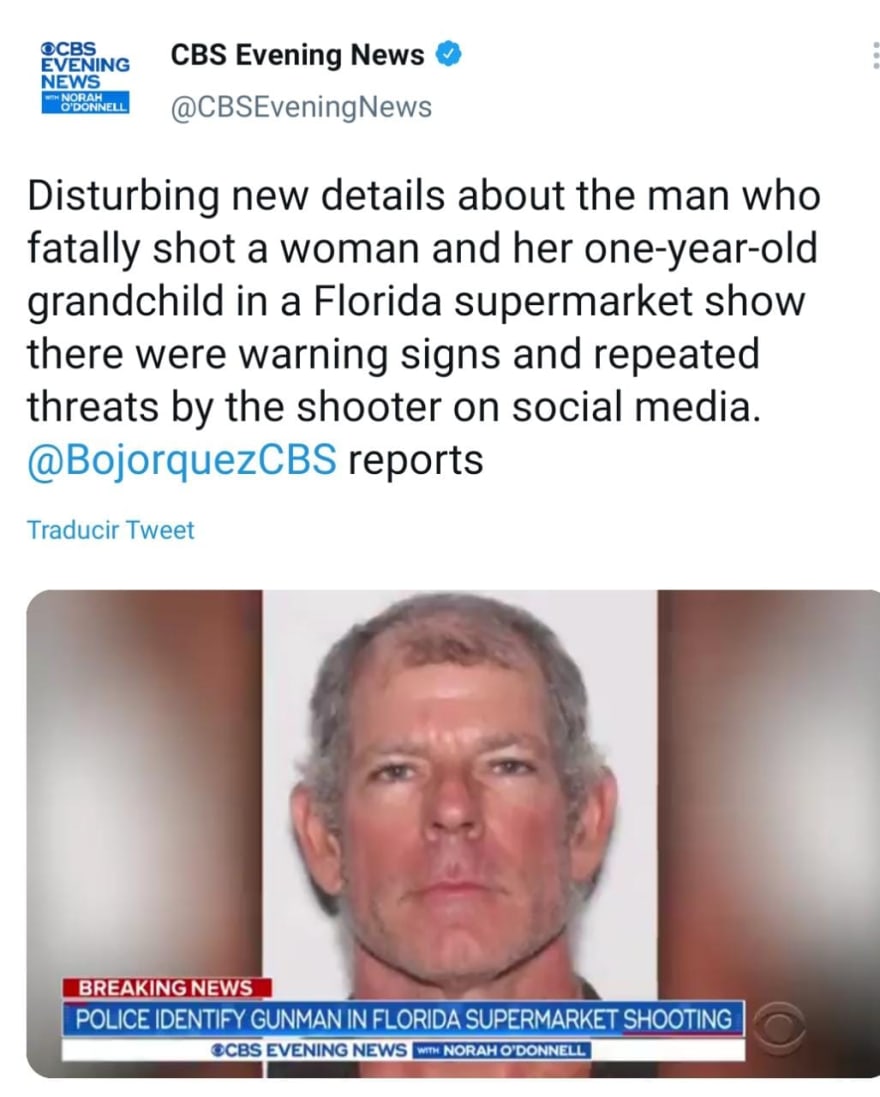Click the red BREAKING NEWS banner
This screenshot has height=1097, width=880.
coord(166,987)
